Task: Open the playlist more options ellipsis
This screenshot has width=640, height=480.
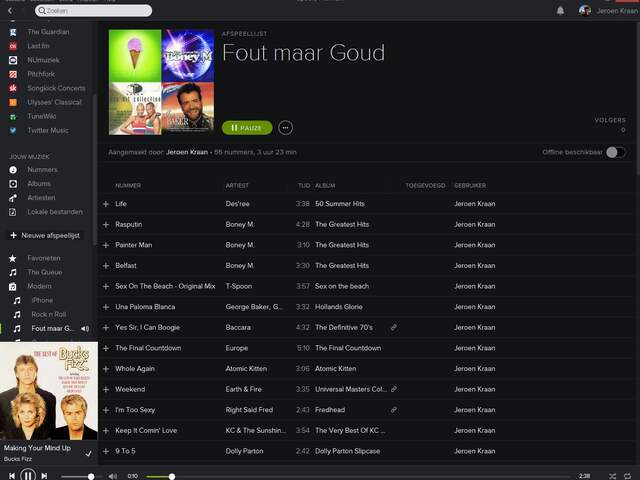Action: pyautogui.click(x=285, y=128)
